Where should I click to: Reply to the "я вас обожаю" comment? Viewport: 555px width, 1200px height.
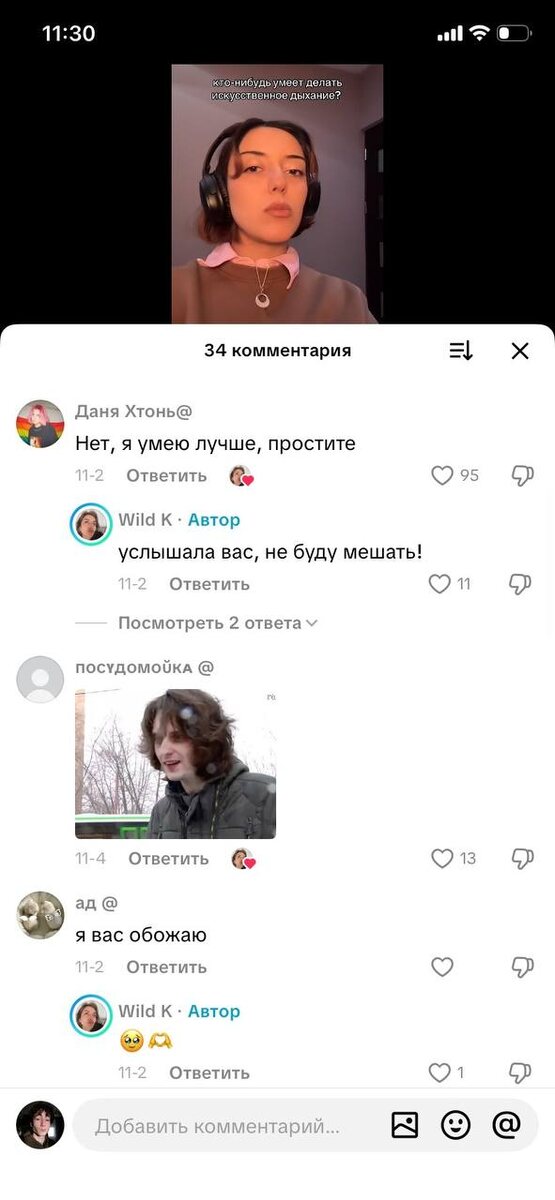click(x=166, y=967)
